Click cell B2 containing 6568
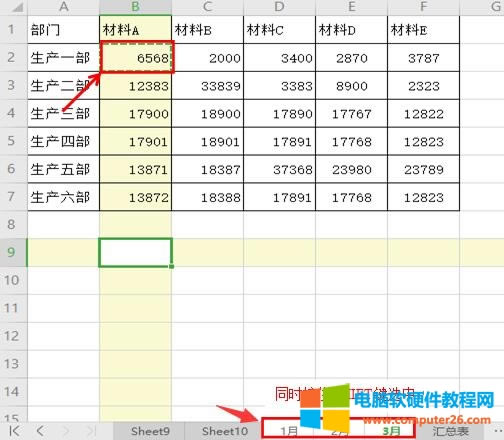The height and width of the screenshot is (440, 504). point(137,57)
